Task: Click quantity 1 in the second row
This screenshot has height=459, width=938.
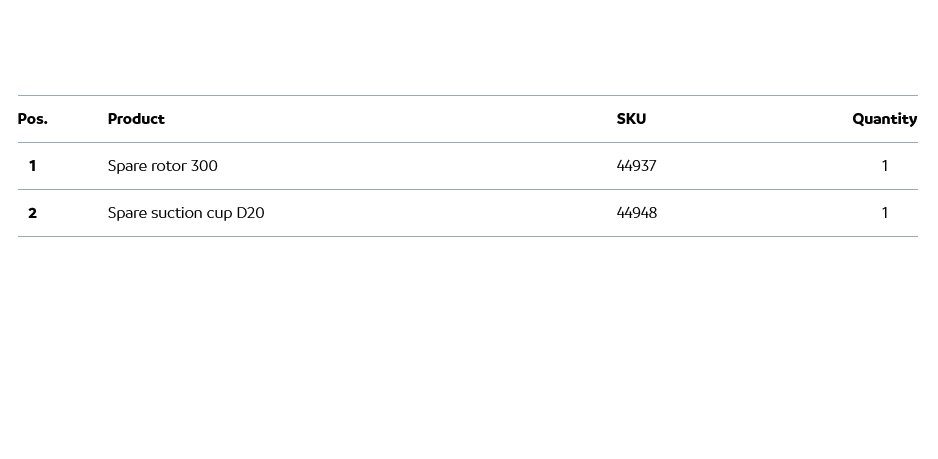Action: 885,213
